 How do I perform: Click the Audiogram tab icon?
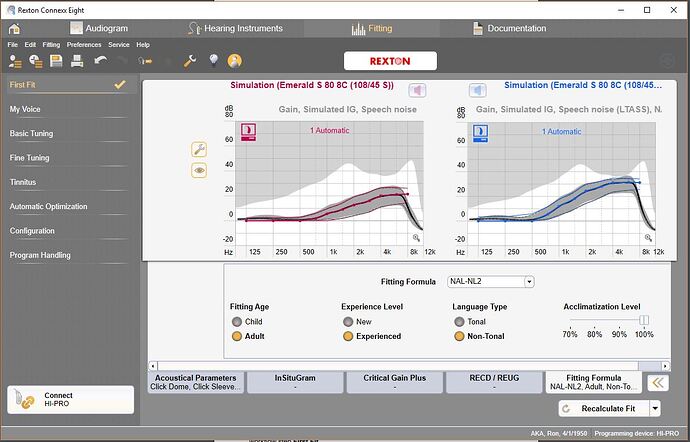click(x=76, y=28)
